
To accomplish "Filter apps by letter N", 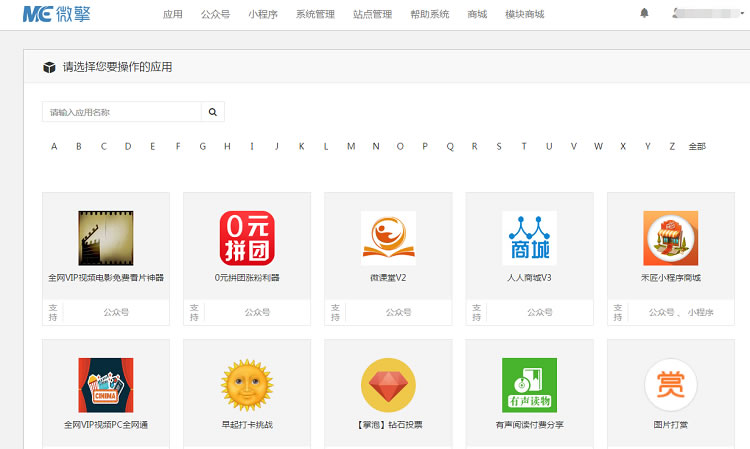I will (x=376, y=146).
